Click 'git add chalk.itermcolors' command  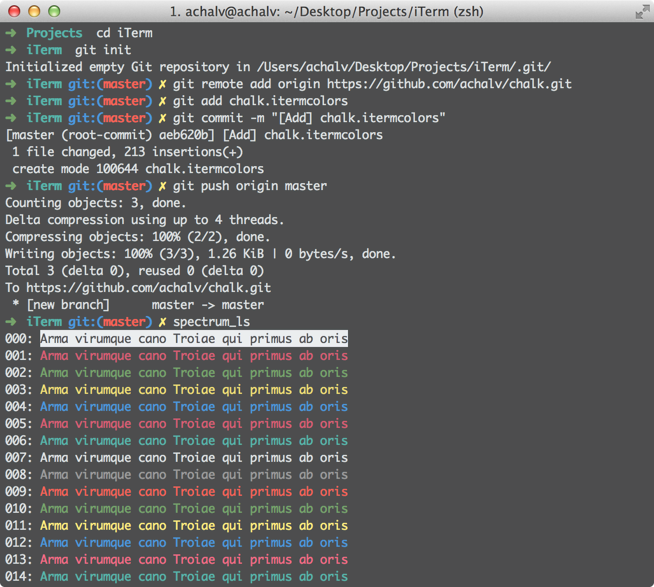tap(260, 101)
